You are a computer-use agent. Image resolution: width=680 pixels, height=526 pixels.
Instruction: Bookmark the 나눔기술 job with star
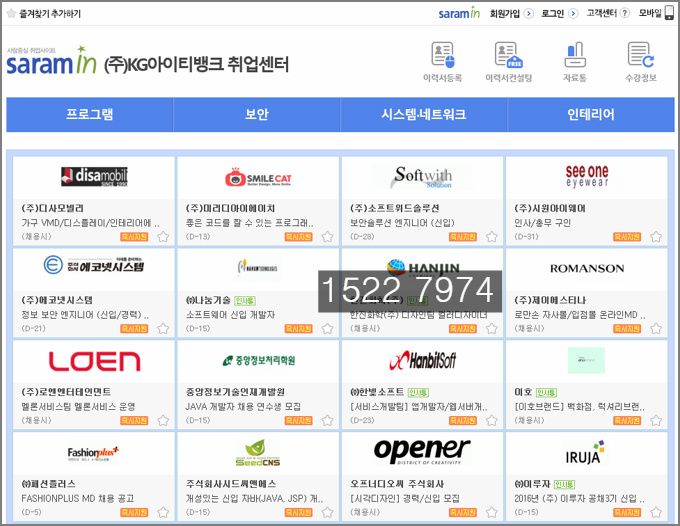coord(327,329)
